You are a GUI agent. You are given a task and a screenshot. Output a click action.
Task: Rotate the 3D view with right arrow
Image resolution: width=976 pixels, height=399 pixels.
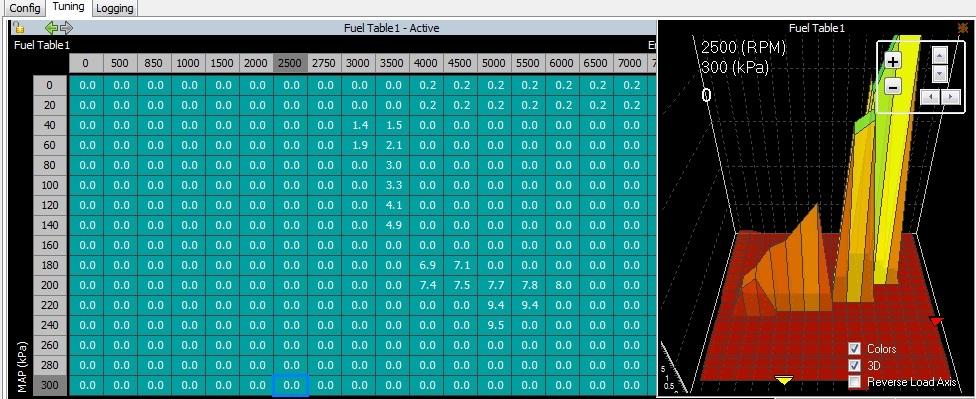coord(950,96)
